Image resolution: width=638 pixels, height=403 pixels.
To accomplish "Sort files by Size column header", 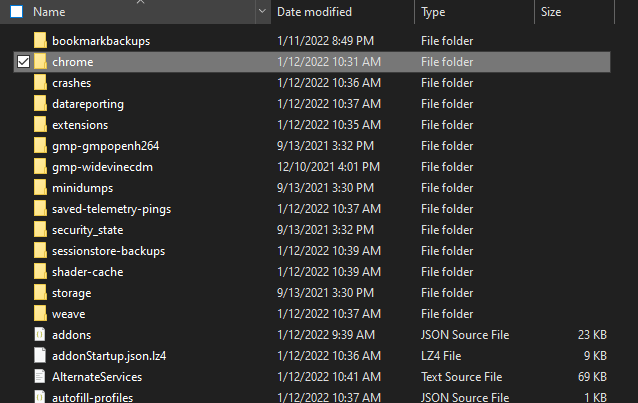I will pyautogui.click(x=551, y=12).
